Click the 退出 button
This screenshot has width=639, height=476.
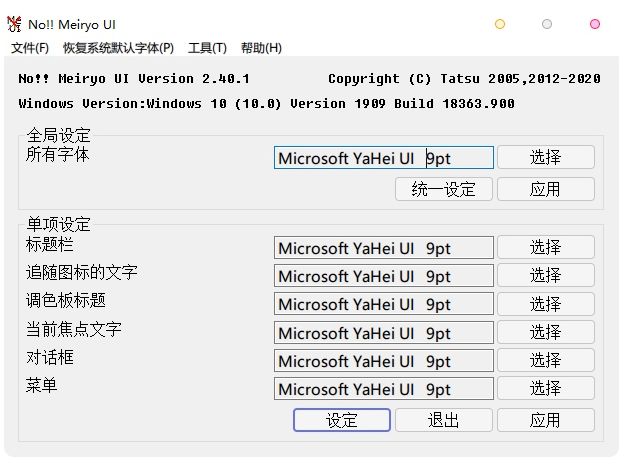pyautogui.click(x=444, y=420)
